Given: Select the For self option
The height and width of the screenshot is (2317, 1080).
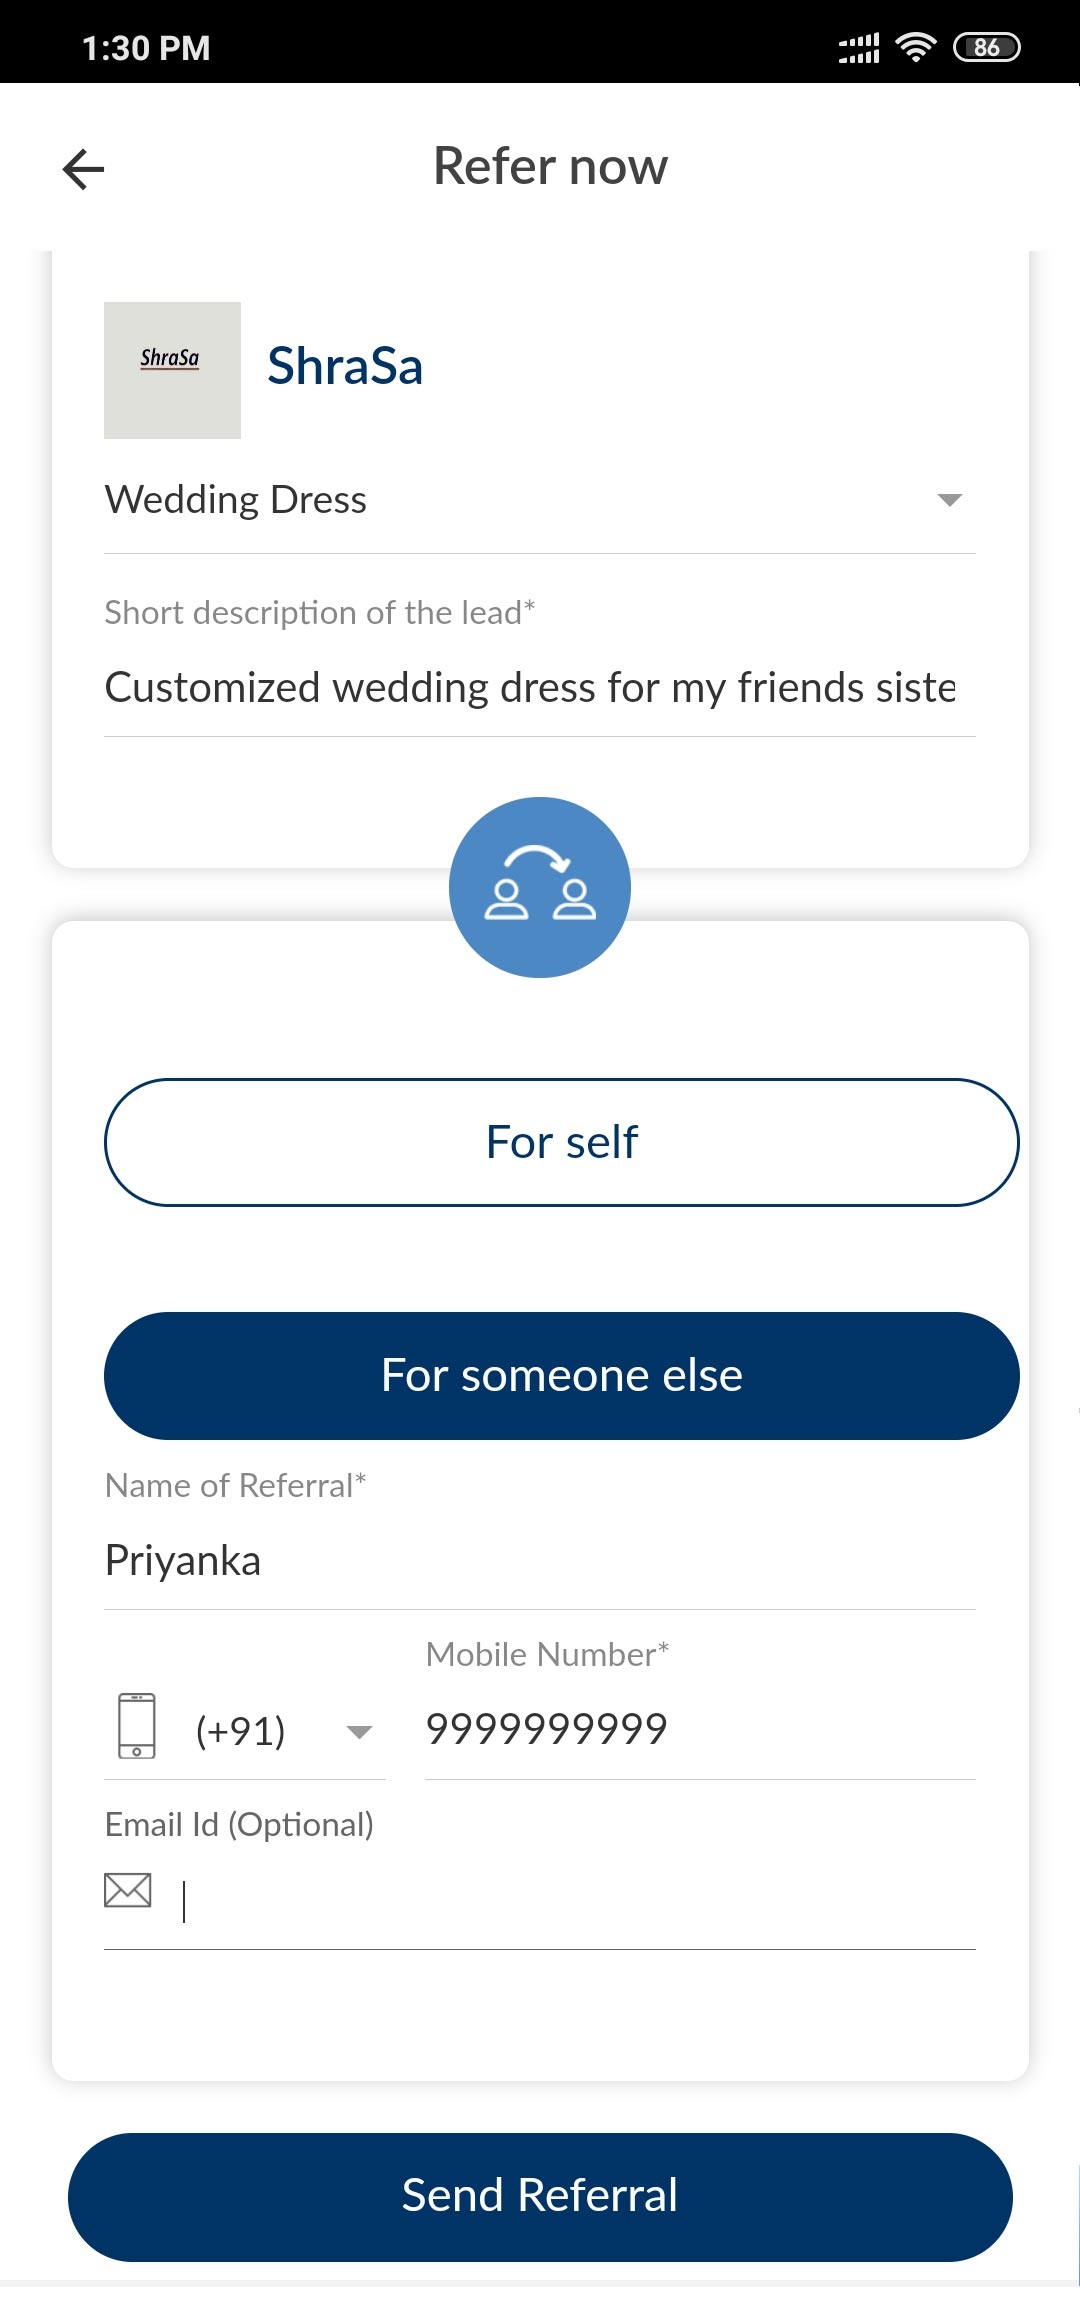Looking at the screenshot, I should [x=561, y=1142].
